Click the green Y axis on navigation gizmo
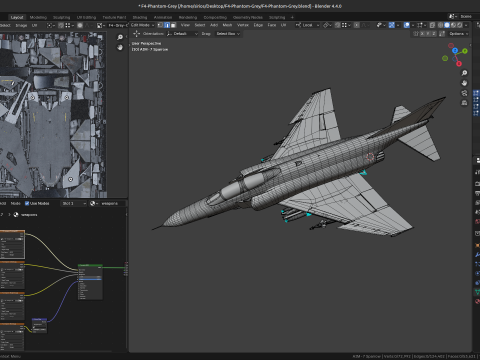The image size is (480, 360). pyautogui.click(x=465, y=51)
